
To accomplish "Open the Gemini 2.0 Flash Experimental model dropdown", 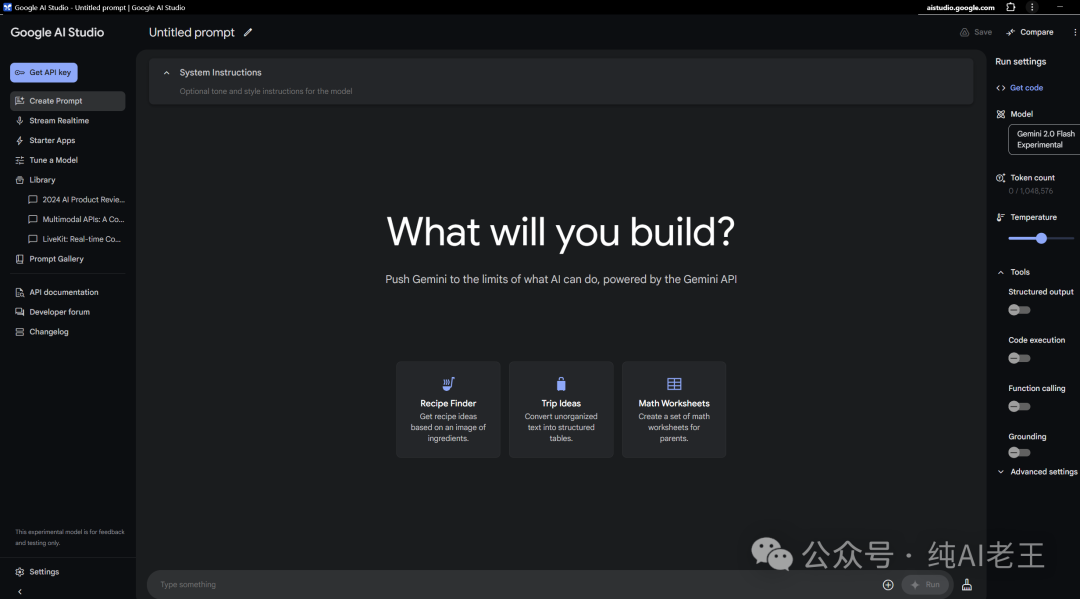I will point(1044,139).
